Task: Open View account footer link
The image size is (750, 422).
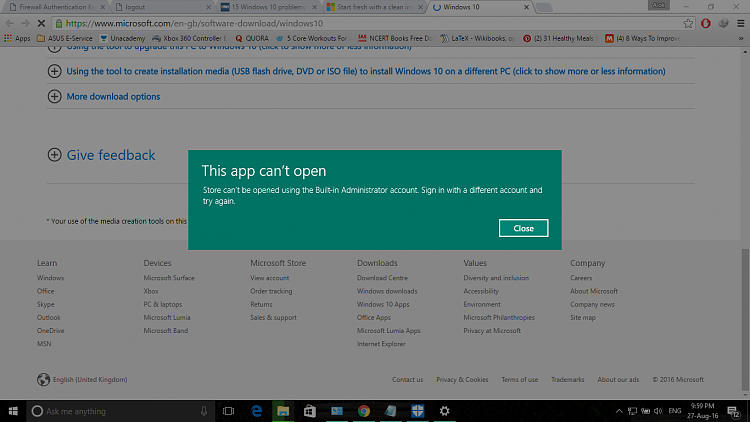Action: [x=269, y=278]
